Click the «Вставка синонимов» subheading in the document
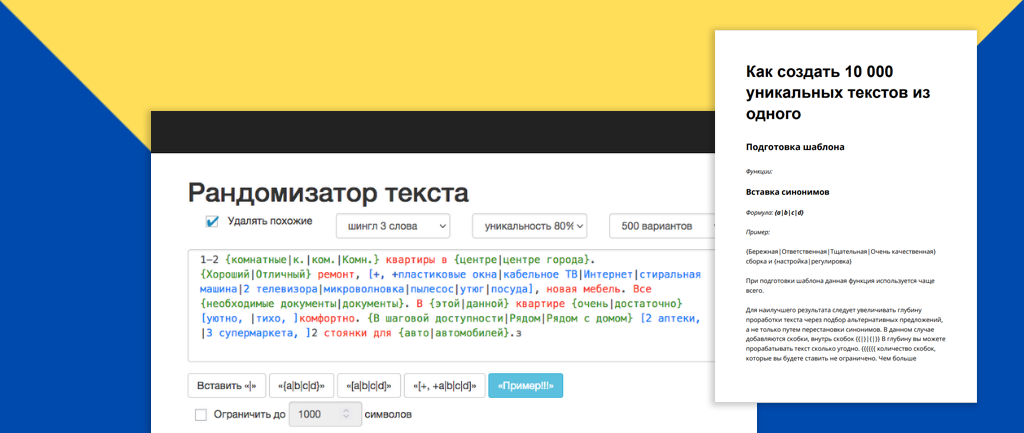Viewport: 1024px width, 433px height. coord(789,191)
